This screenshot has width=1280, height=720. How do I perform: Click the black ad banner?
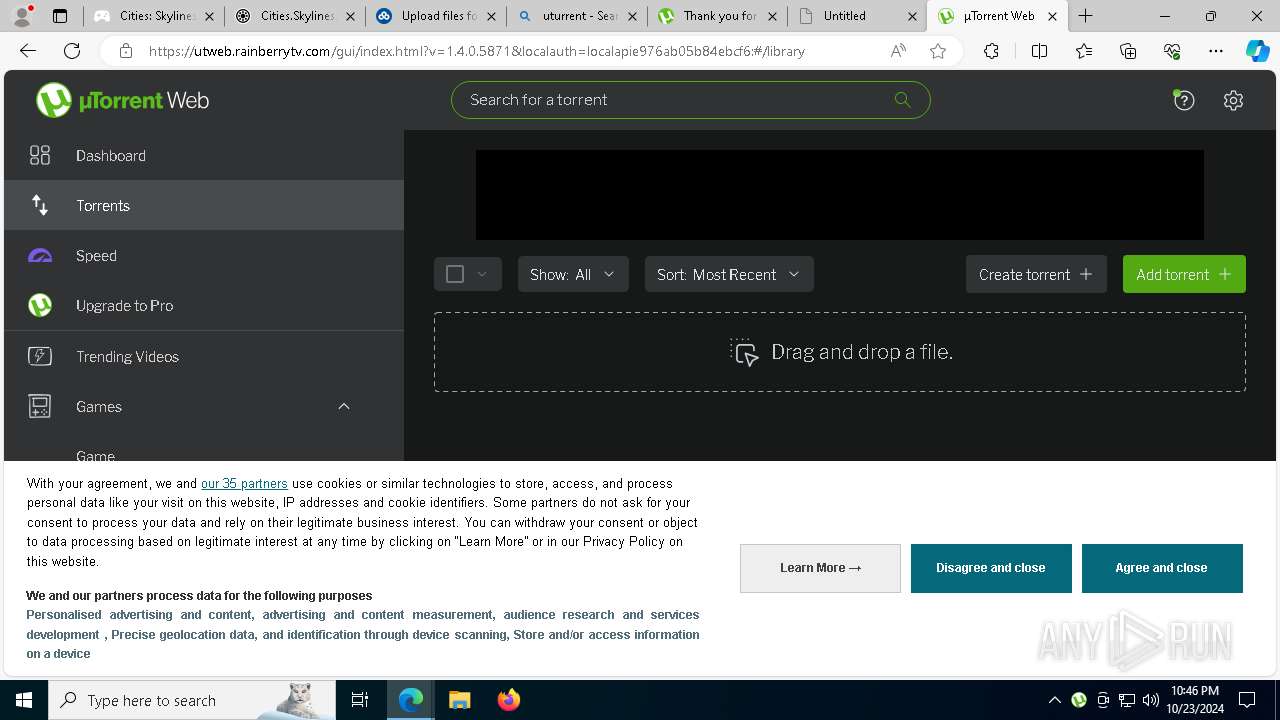[x=840, y=195]
